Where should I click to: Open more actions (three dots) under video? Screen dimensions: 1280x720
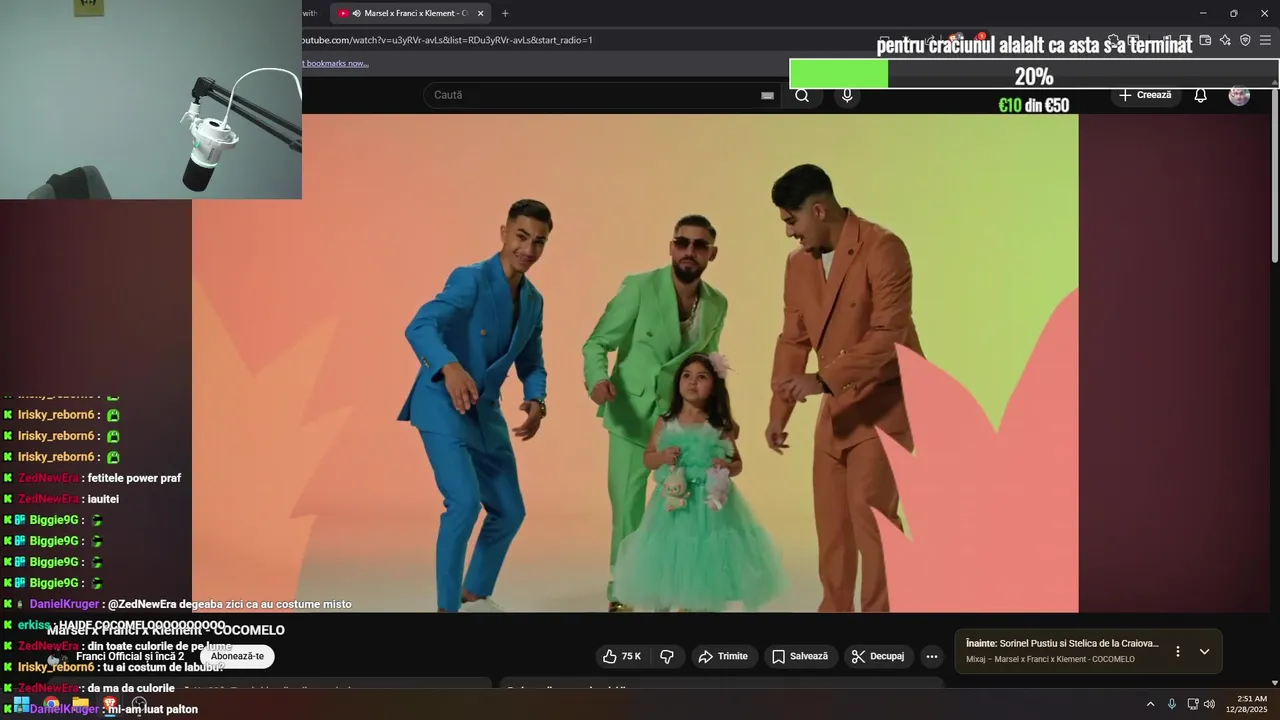tap(931, 656)
